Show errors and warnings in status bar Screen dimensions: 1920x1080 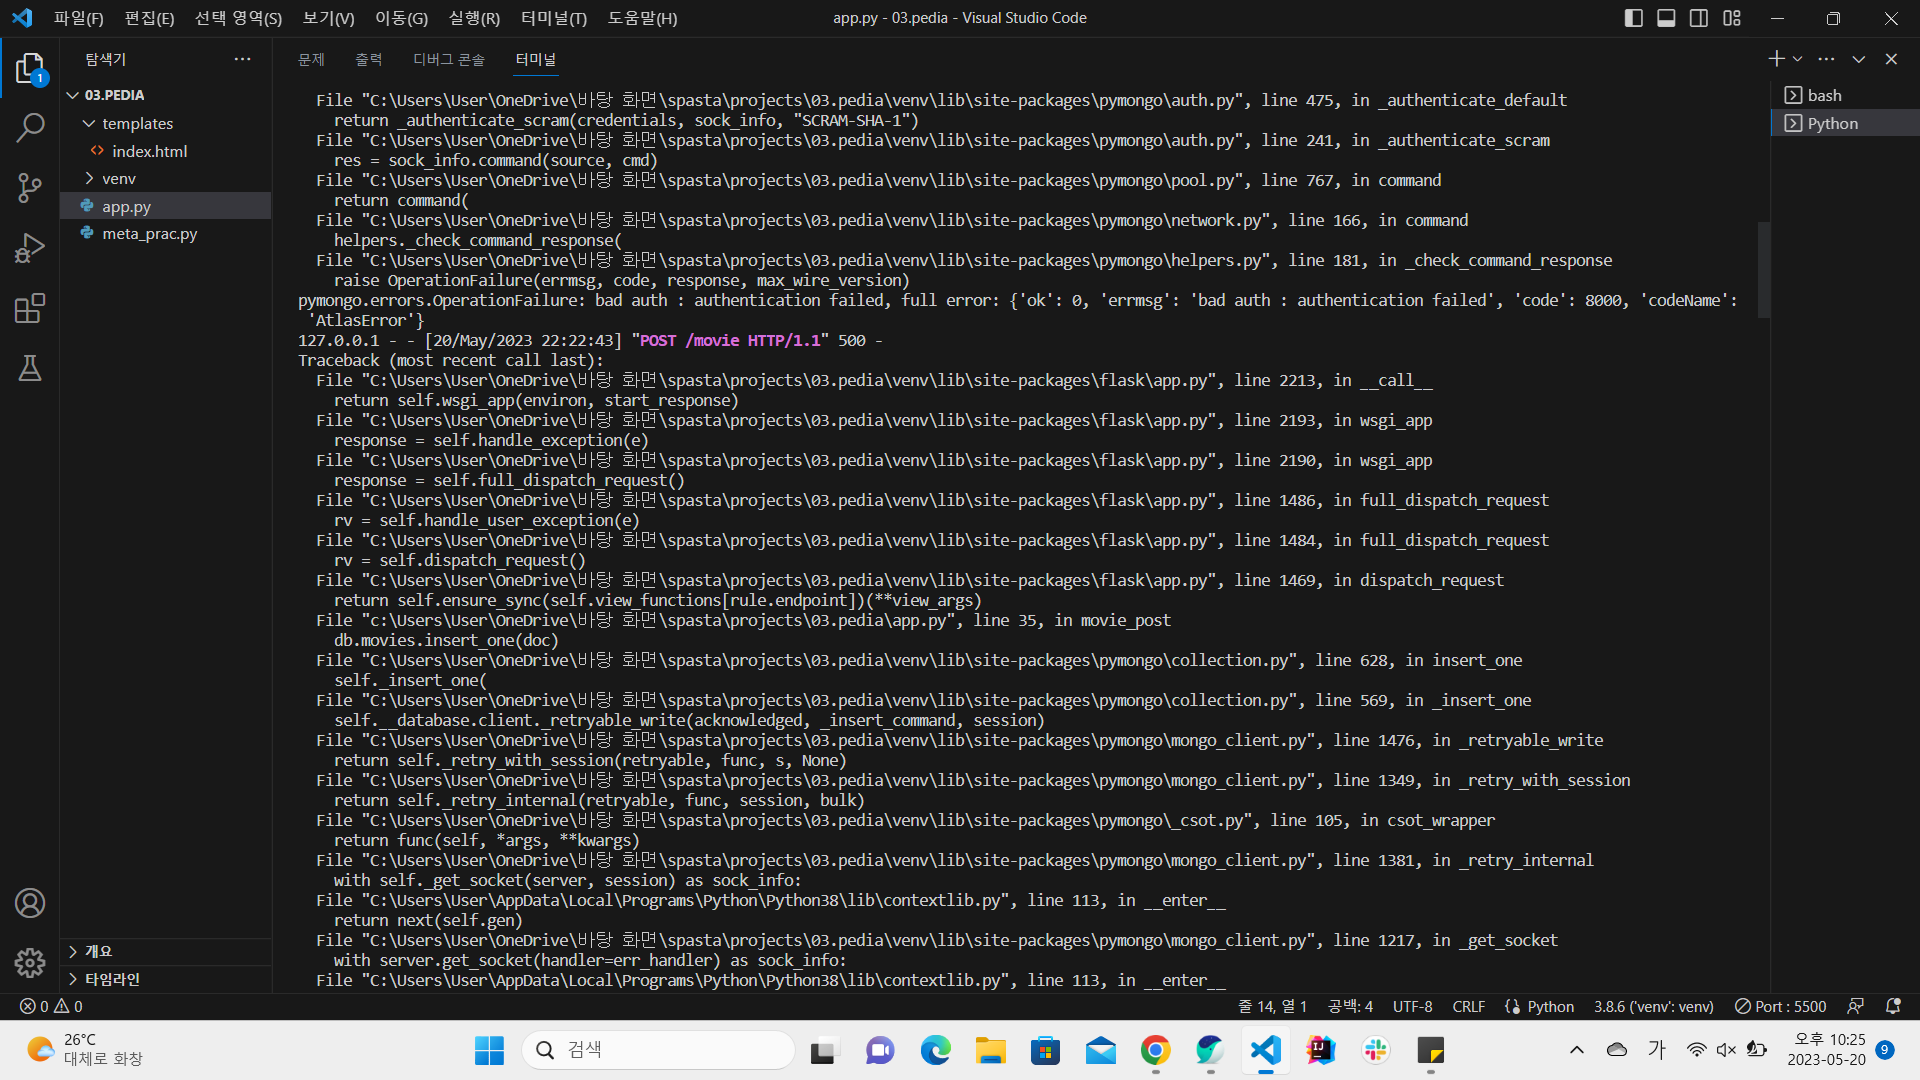tap(51, 1006)
